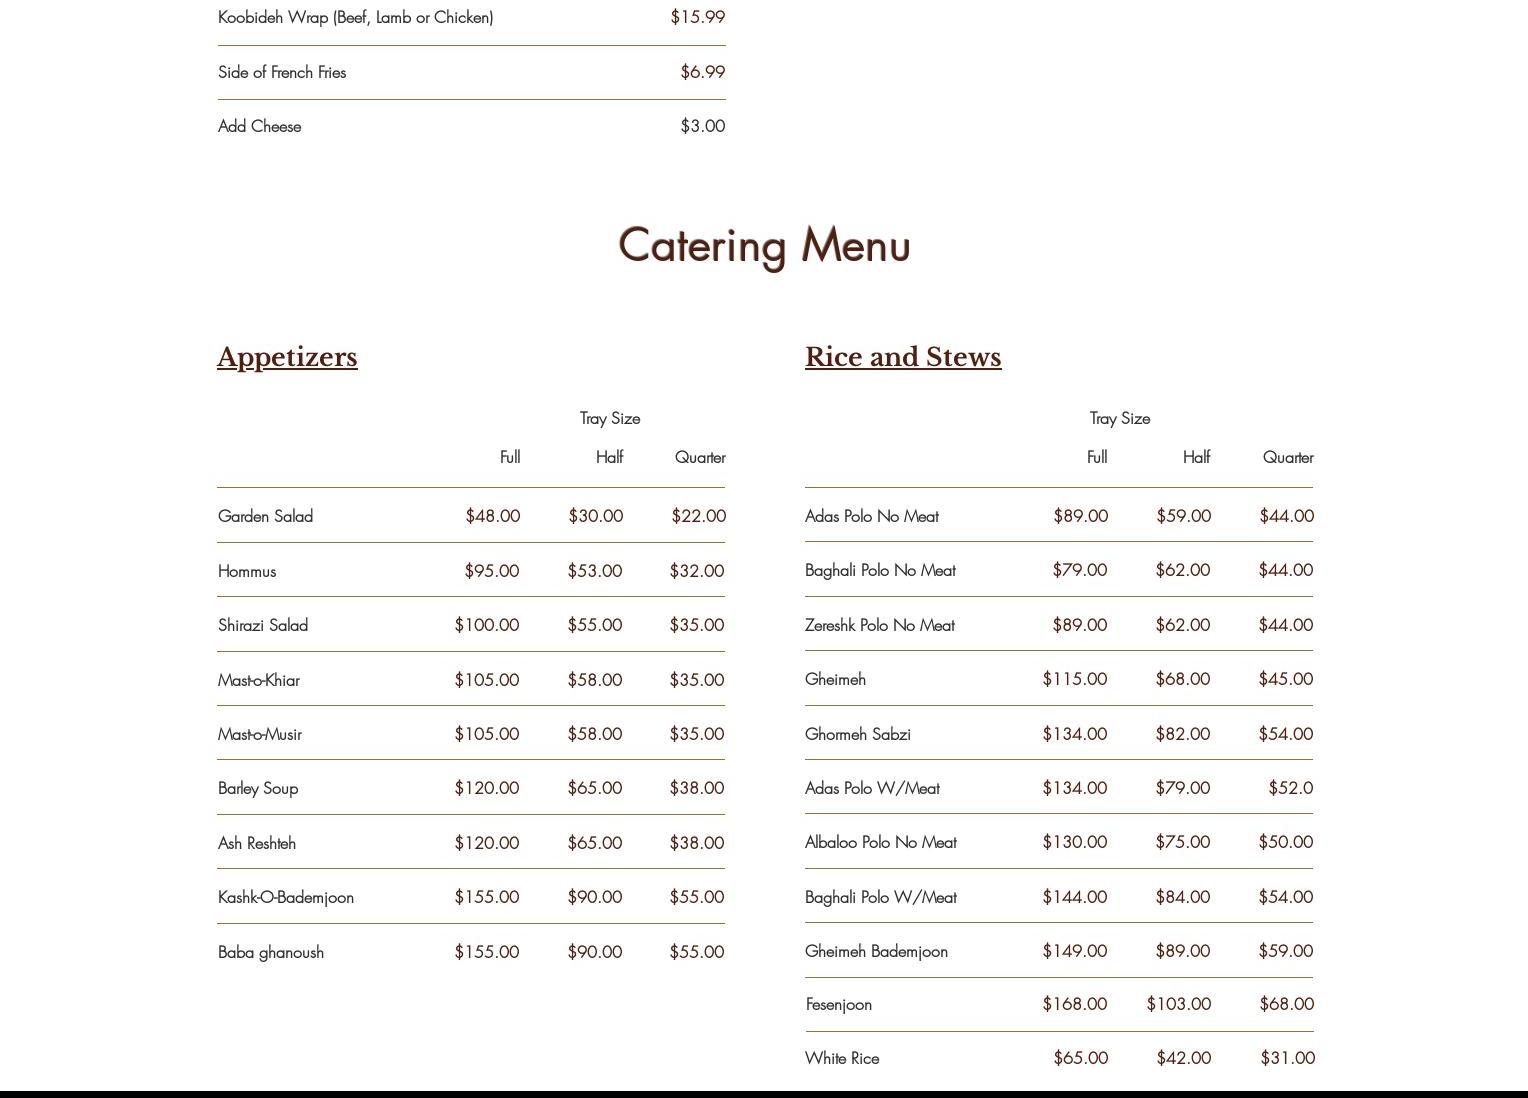
Task: Click Gheimeh Bademjoon full tray price $149.00
Action: click(1074, 951)
